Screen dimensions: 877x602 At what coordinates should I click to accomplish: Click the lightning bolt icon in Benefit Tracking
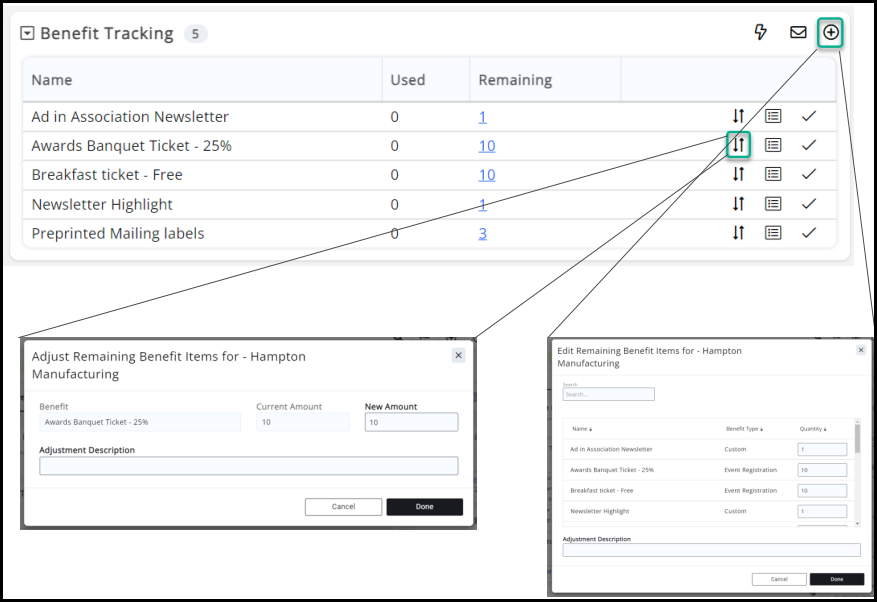[760, 32]
